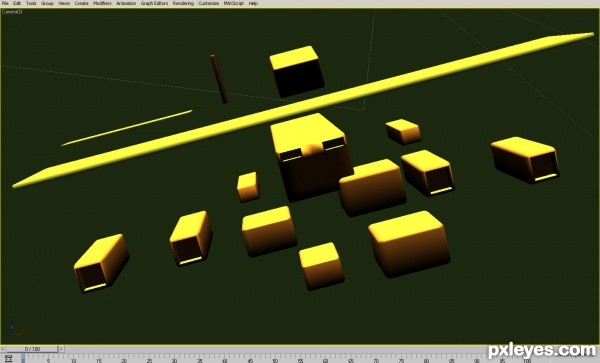Open the Help menu

(x=253, y=3)
